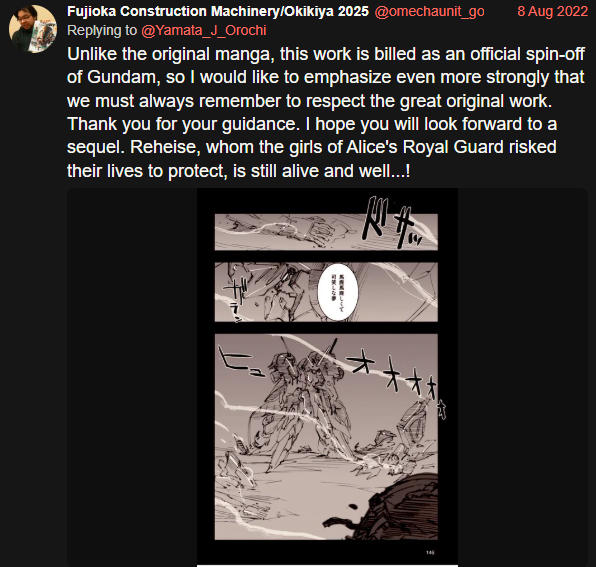
Task: Click the tweet text about Gundam spin-off
Action: pyautogui.click(x=326, y=112)
